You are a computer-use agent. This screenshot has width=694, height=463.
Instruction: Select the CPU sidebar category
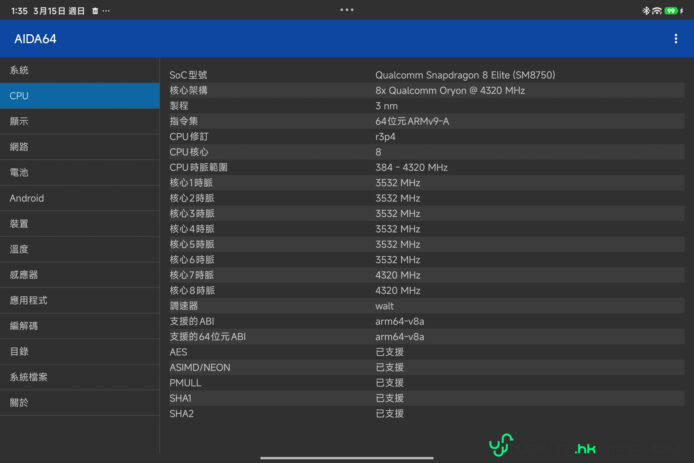(19, 96)
